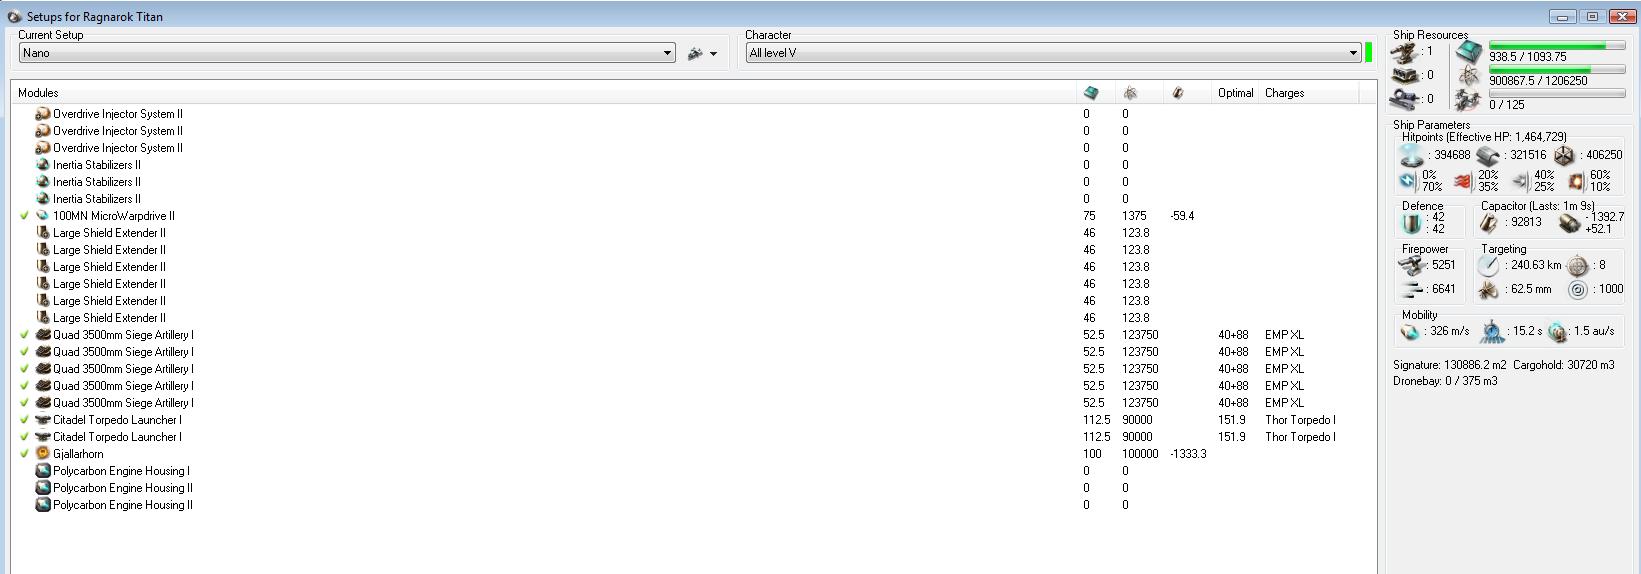Click the targeting range icon next to 240.63 km

pyautogui.click(x=1488, y=266)
